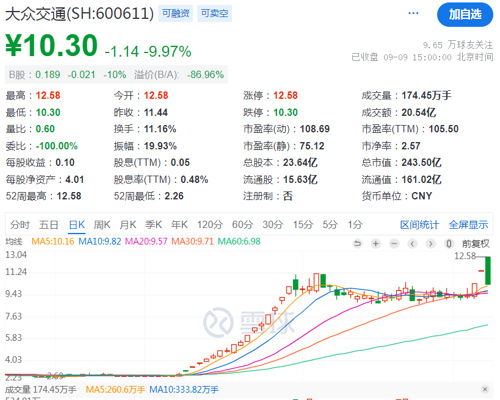This screenshot has width=500, height=400.
Task: Click the 溢价(B/A) value -86.96%
Action: 205,75
